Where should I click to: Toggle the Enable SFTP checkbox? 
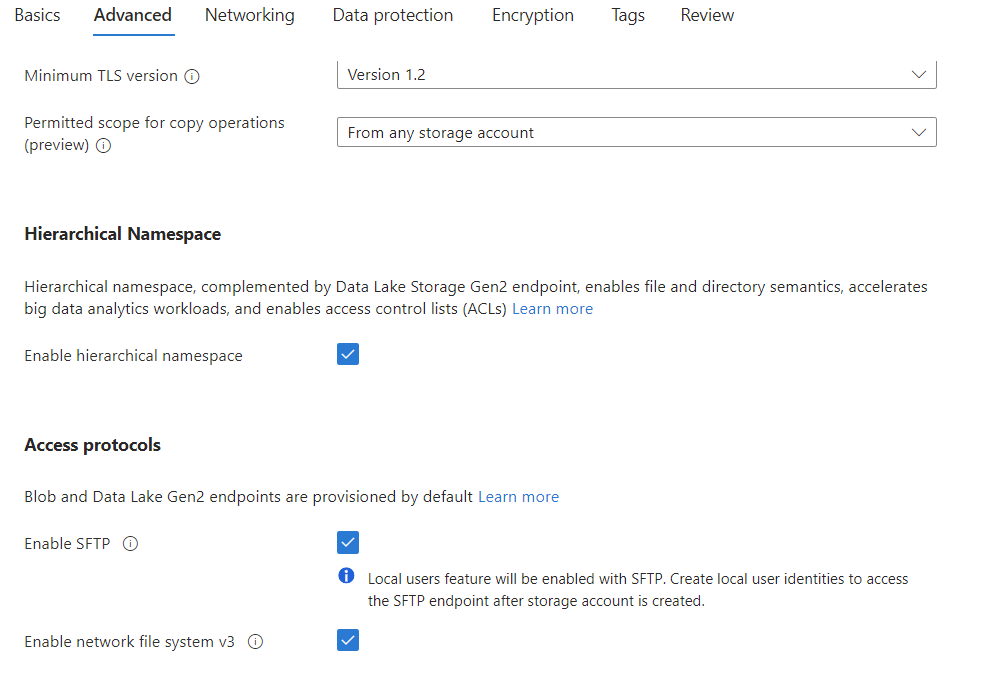coord(348,543)
